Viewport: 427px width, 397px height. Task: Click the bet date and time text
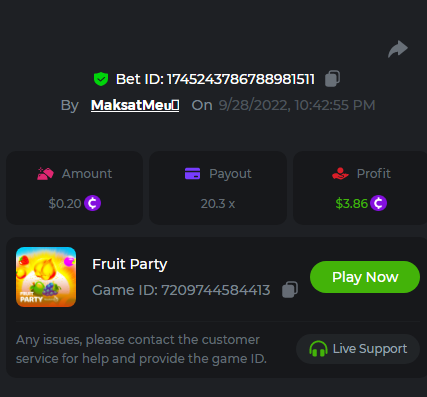click(x=297, y=105)
